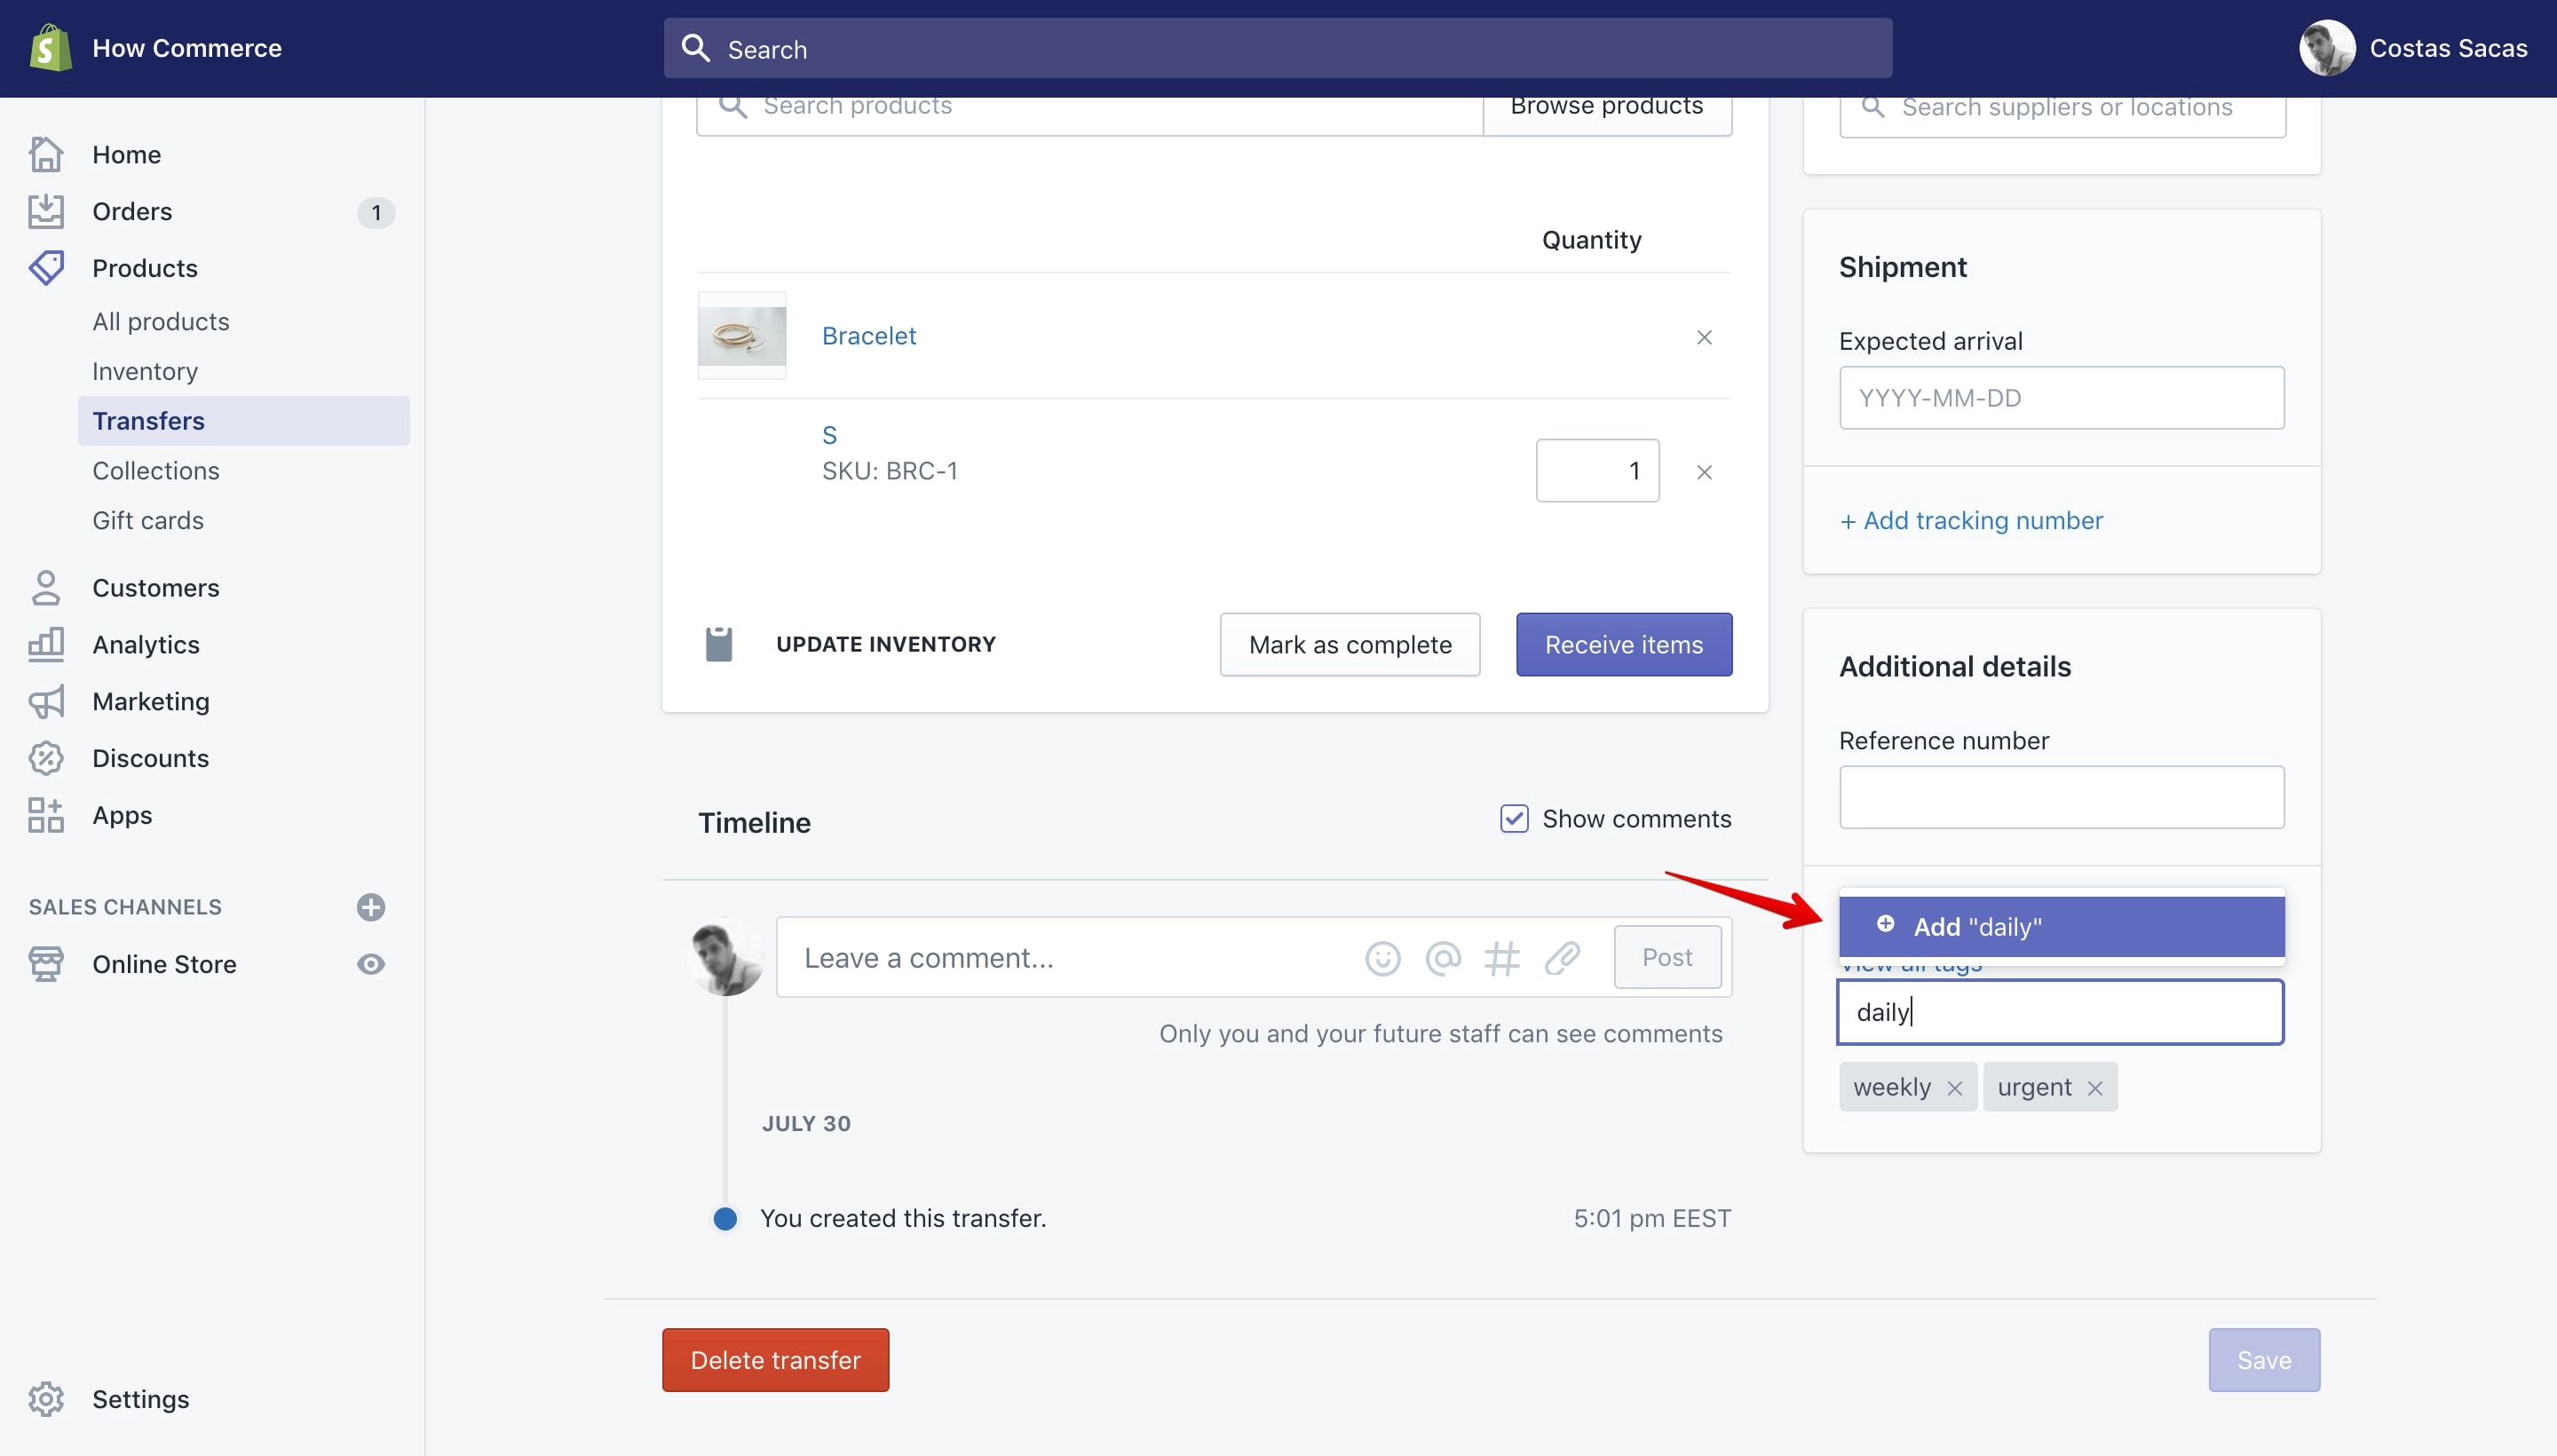
Task: Focus tags field containing daily
Action: (2061, 1013)
